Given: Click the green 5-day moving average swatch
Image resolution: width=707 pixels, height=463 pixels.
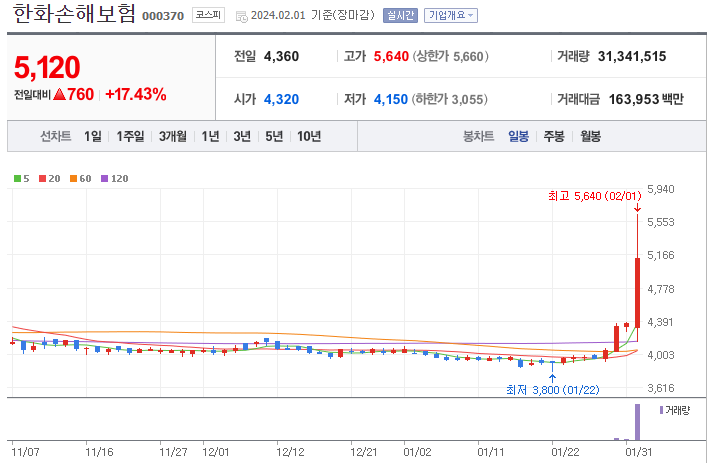Looking at the screenshot, I should click(18, 179).
